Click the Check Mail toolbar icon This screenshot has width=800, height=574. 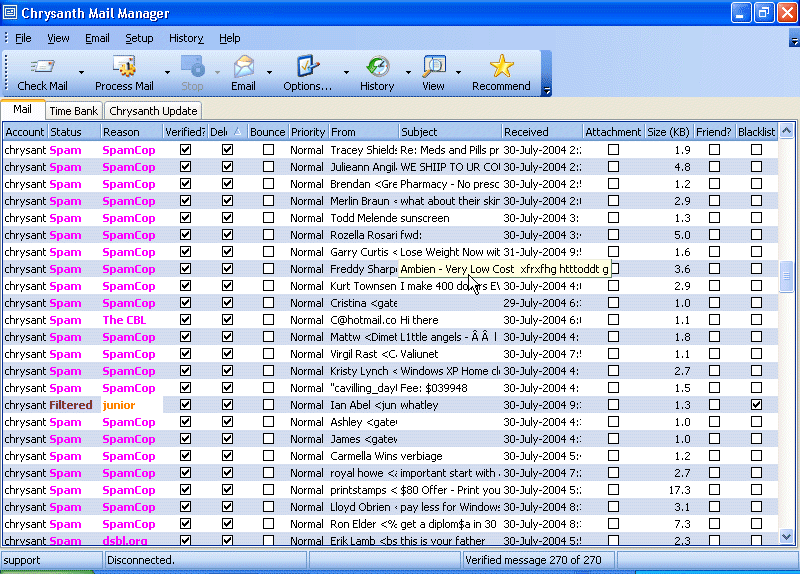coord(42,67)
